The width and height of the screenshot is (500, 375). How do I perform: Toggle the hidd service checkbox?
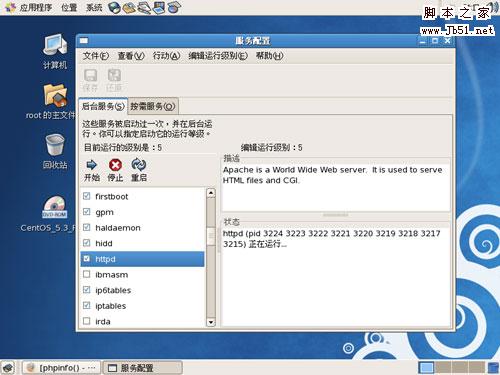[86, 243]
